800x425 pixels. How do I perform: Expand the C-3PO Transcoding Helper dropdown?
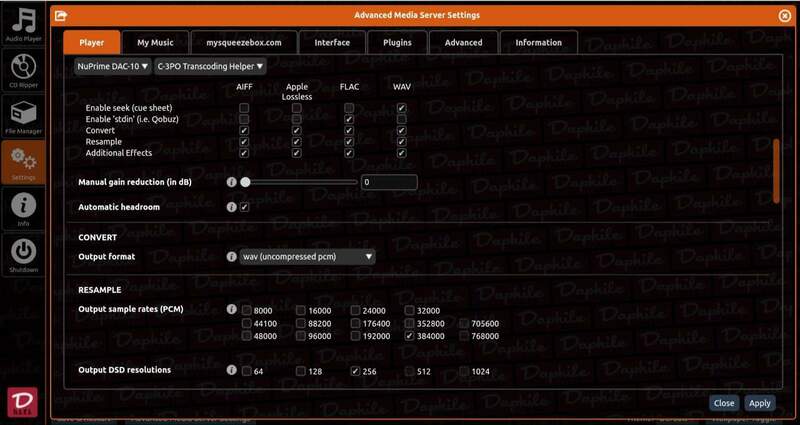210,66
